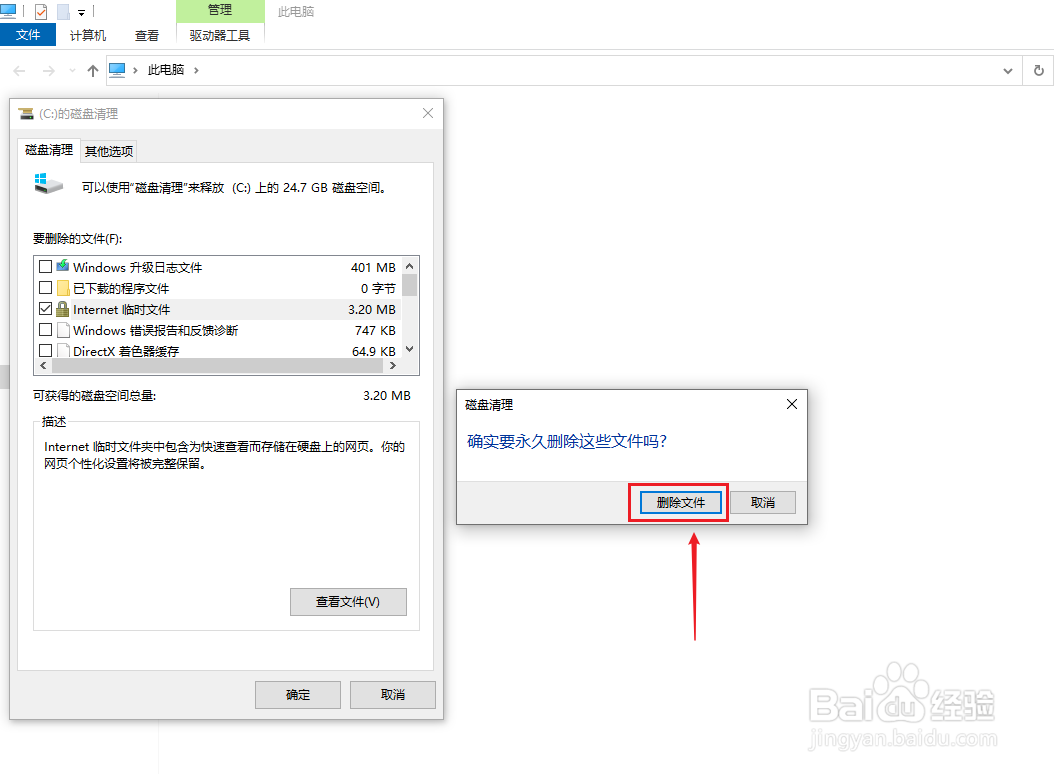Click the 查看文件(V) button

347,601
